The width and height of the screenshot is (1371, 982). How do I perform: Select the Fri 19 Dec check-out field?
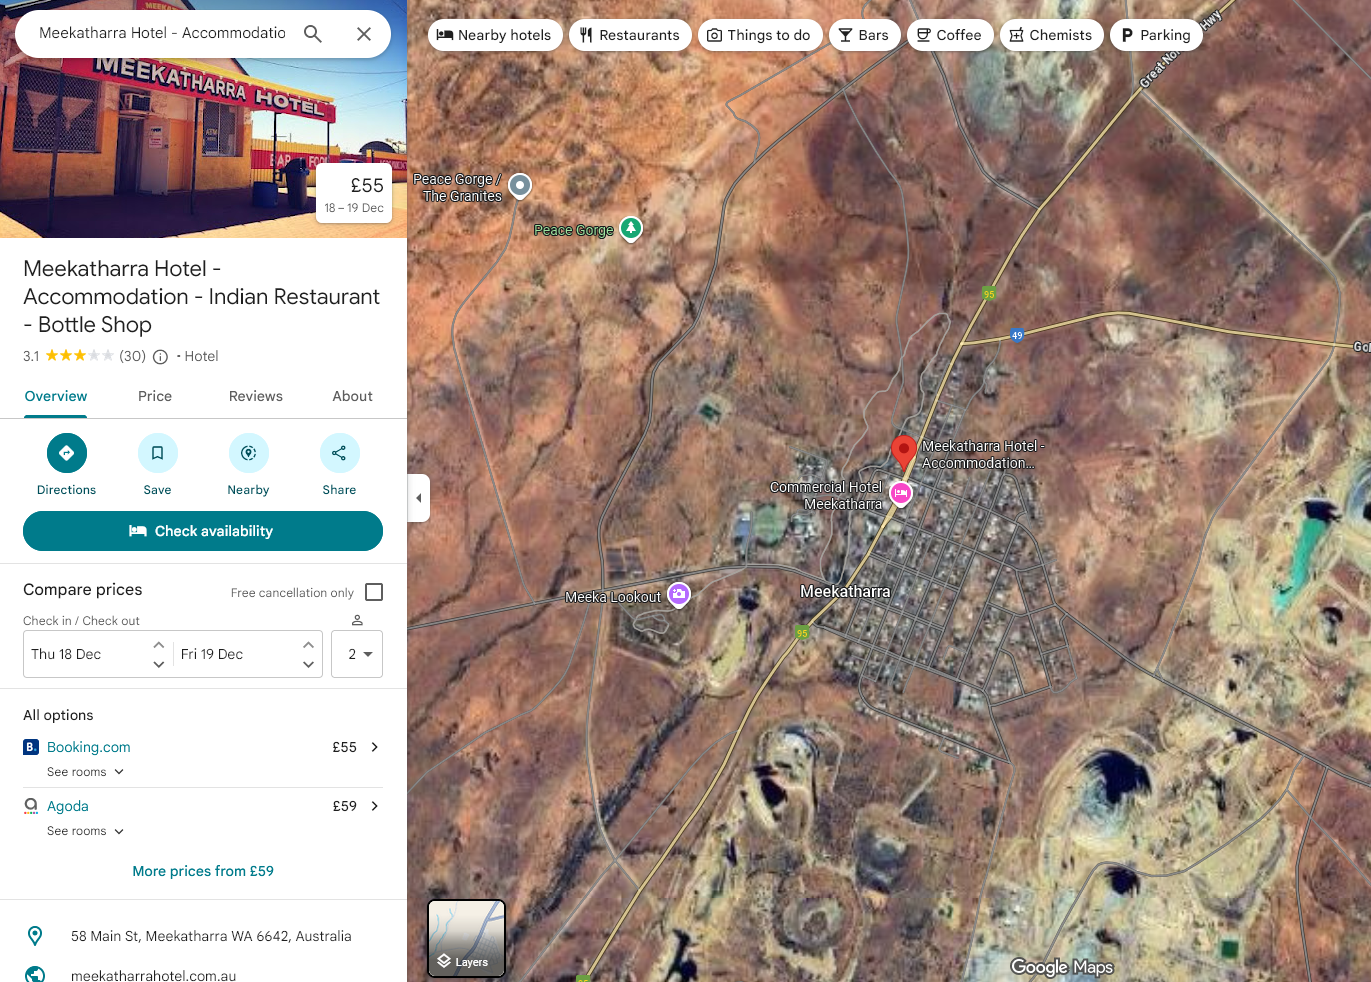pyautogui.click(x=248, y=654)
